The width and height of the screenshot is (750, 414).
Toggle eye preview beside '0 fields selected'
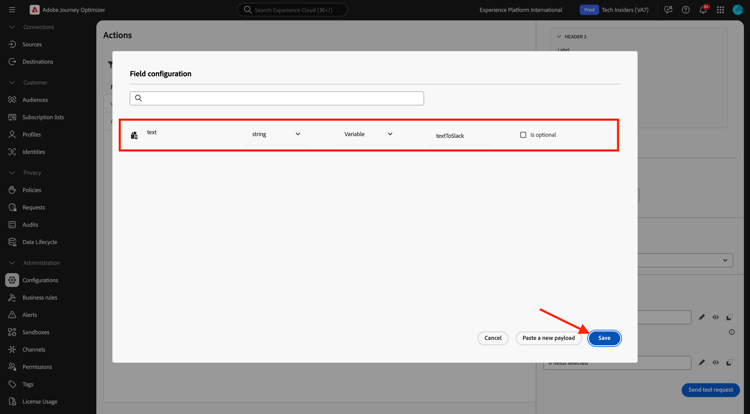click(x=716, y=363)
